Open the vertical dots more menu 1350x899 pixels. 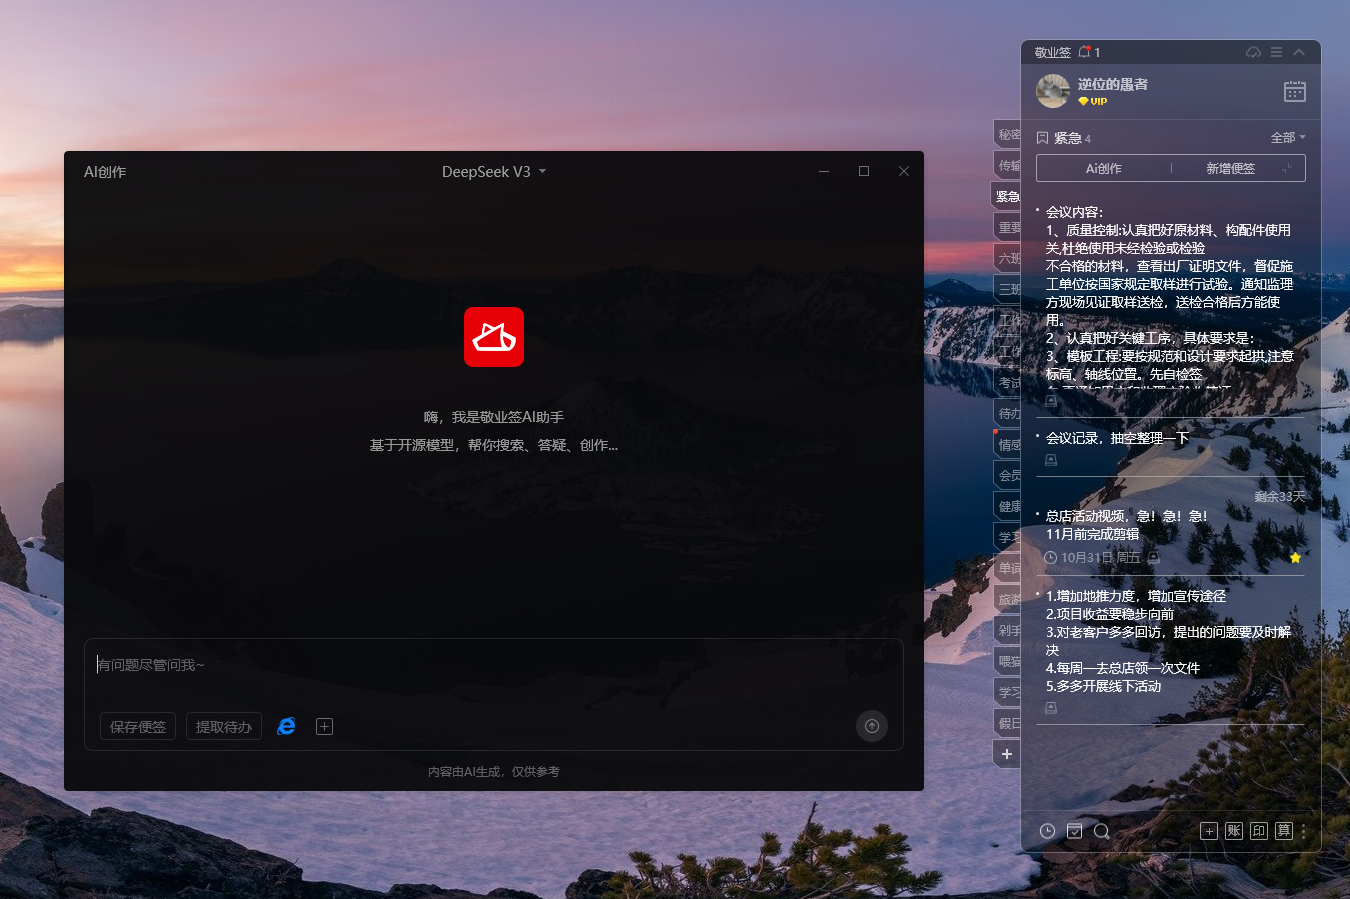coord(1304,831)
